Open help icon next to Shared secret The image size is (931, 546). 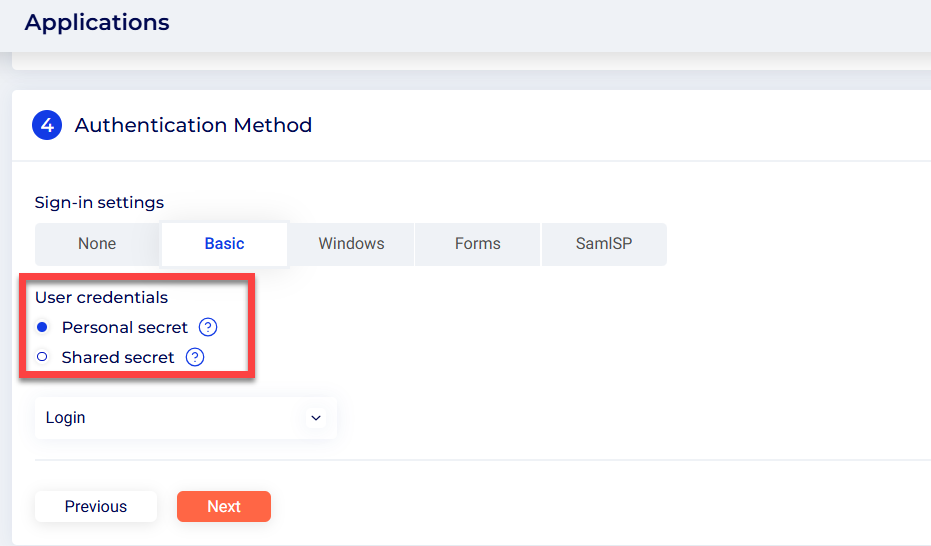tap(195, 357)
